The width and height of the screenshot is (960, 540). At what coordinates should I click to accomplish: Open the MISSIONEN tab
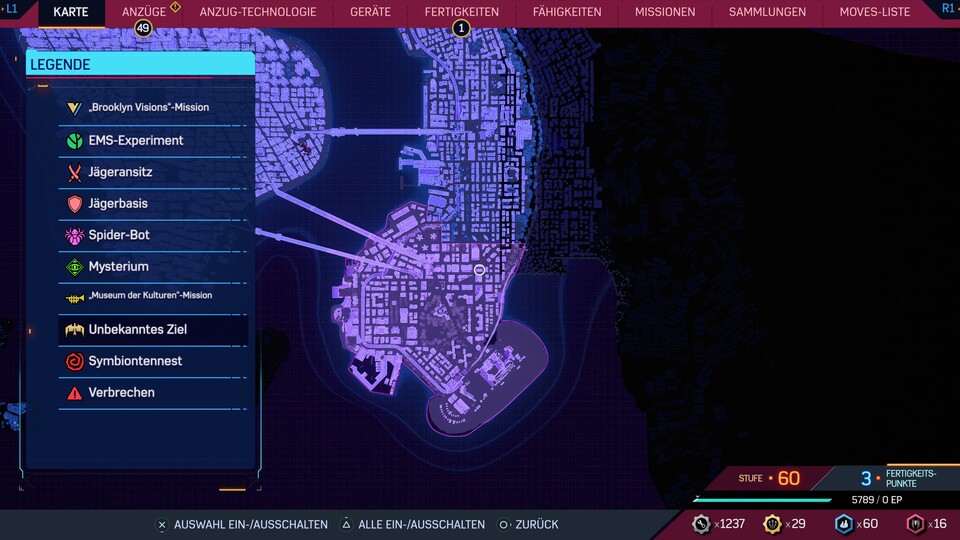[665, 12]
